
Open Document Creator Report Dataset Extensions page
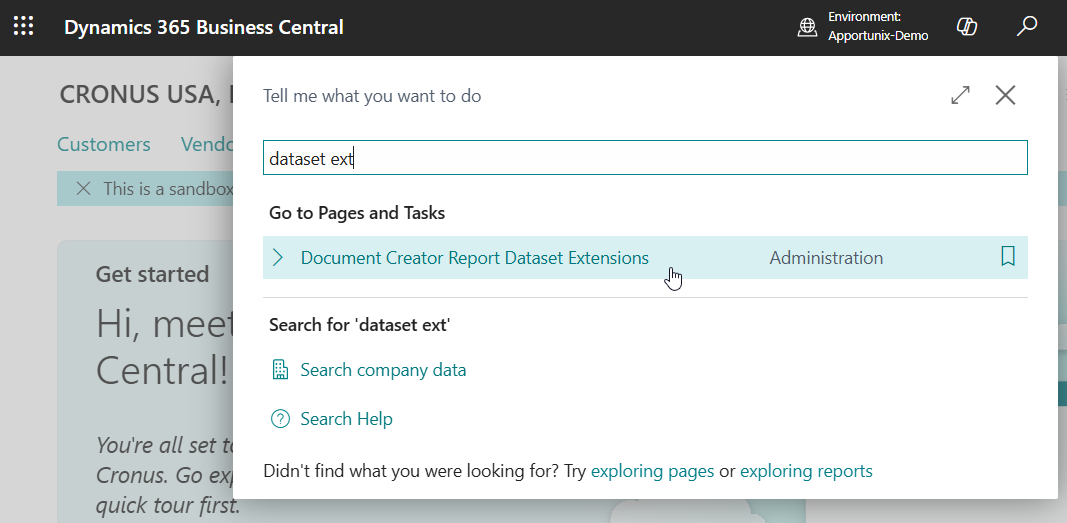[x=474, y=258]
